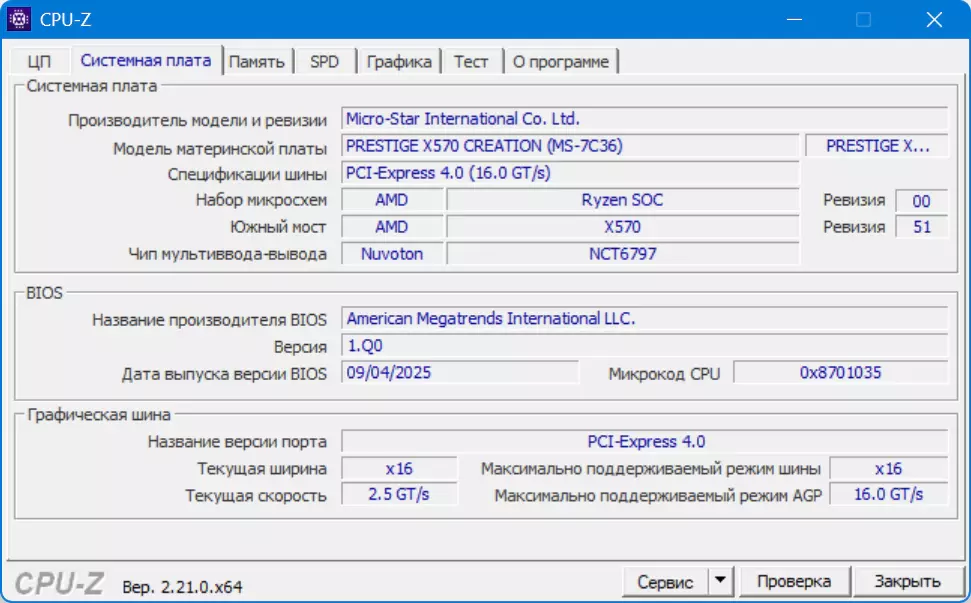Minimize the CPU-Z window

click(795, 19)
